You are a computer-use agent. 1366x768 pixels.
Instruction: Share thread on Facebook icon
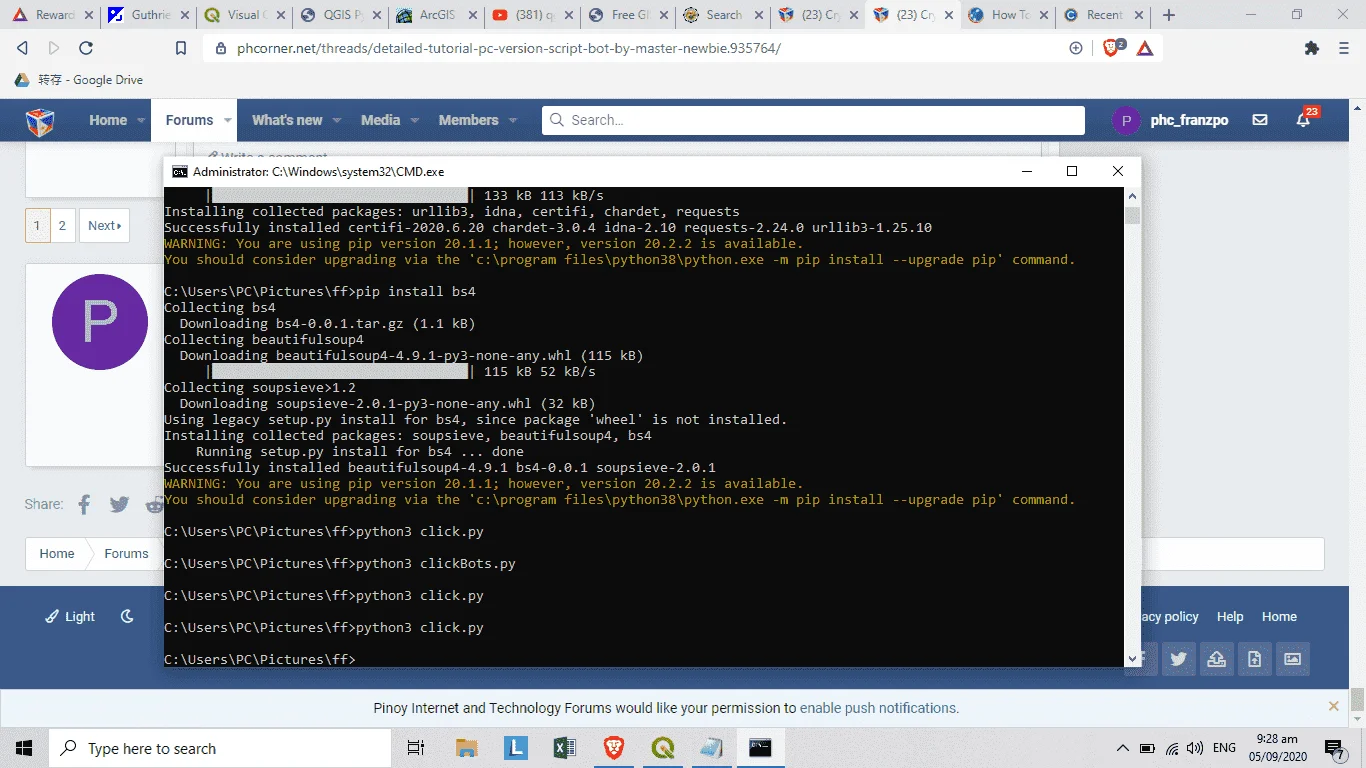pyautogui.click(x=84, y=504)
